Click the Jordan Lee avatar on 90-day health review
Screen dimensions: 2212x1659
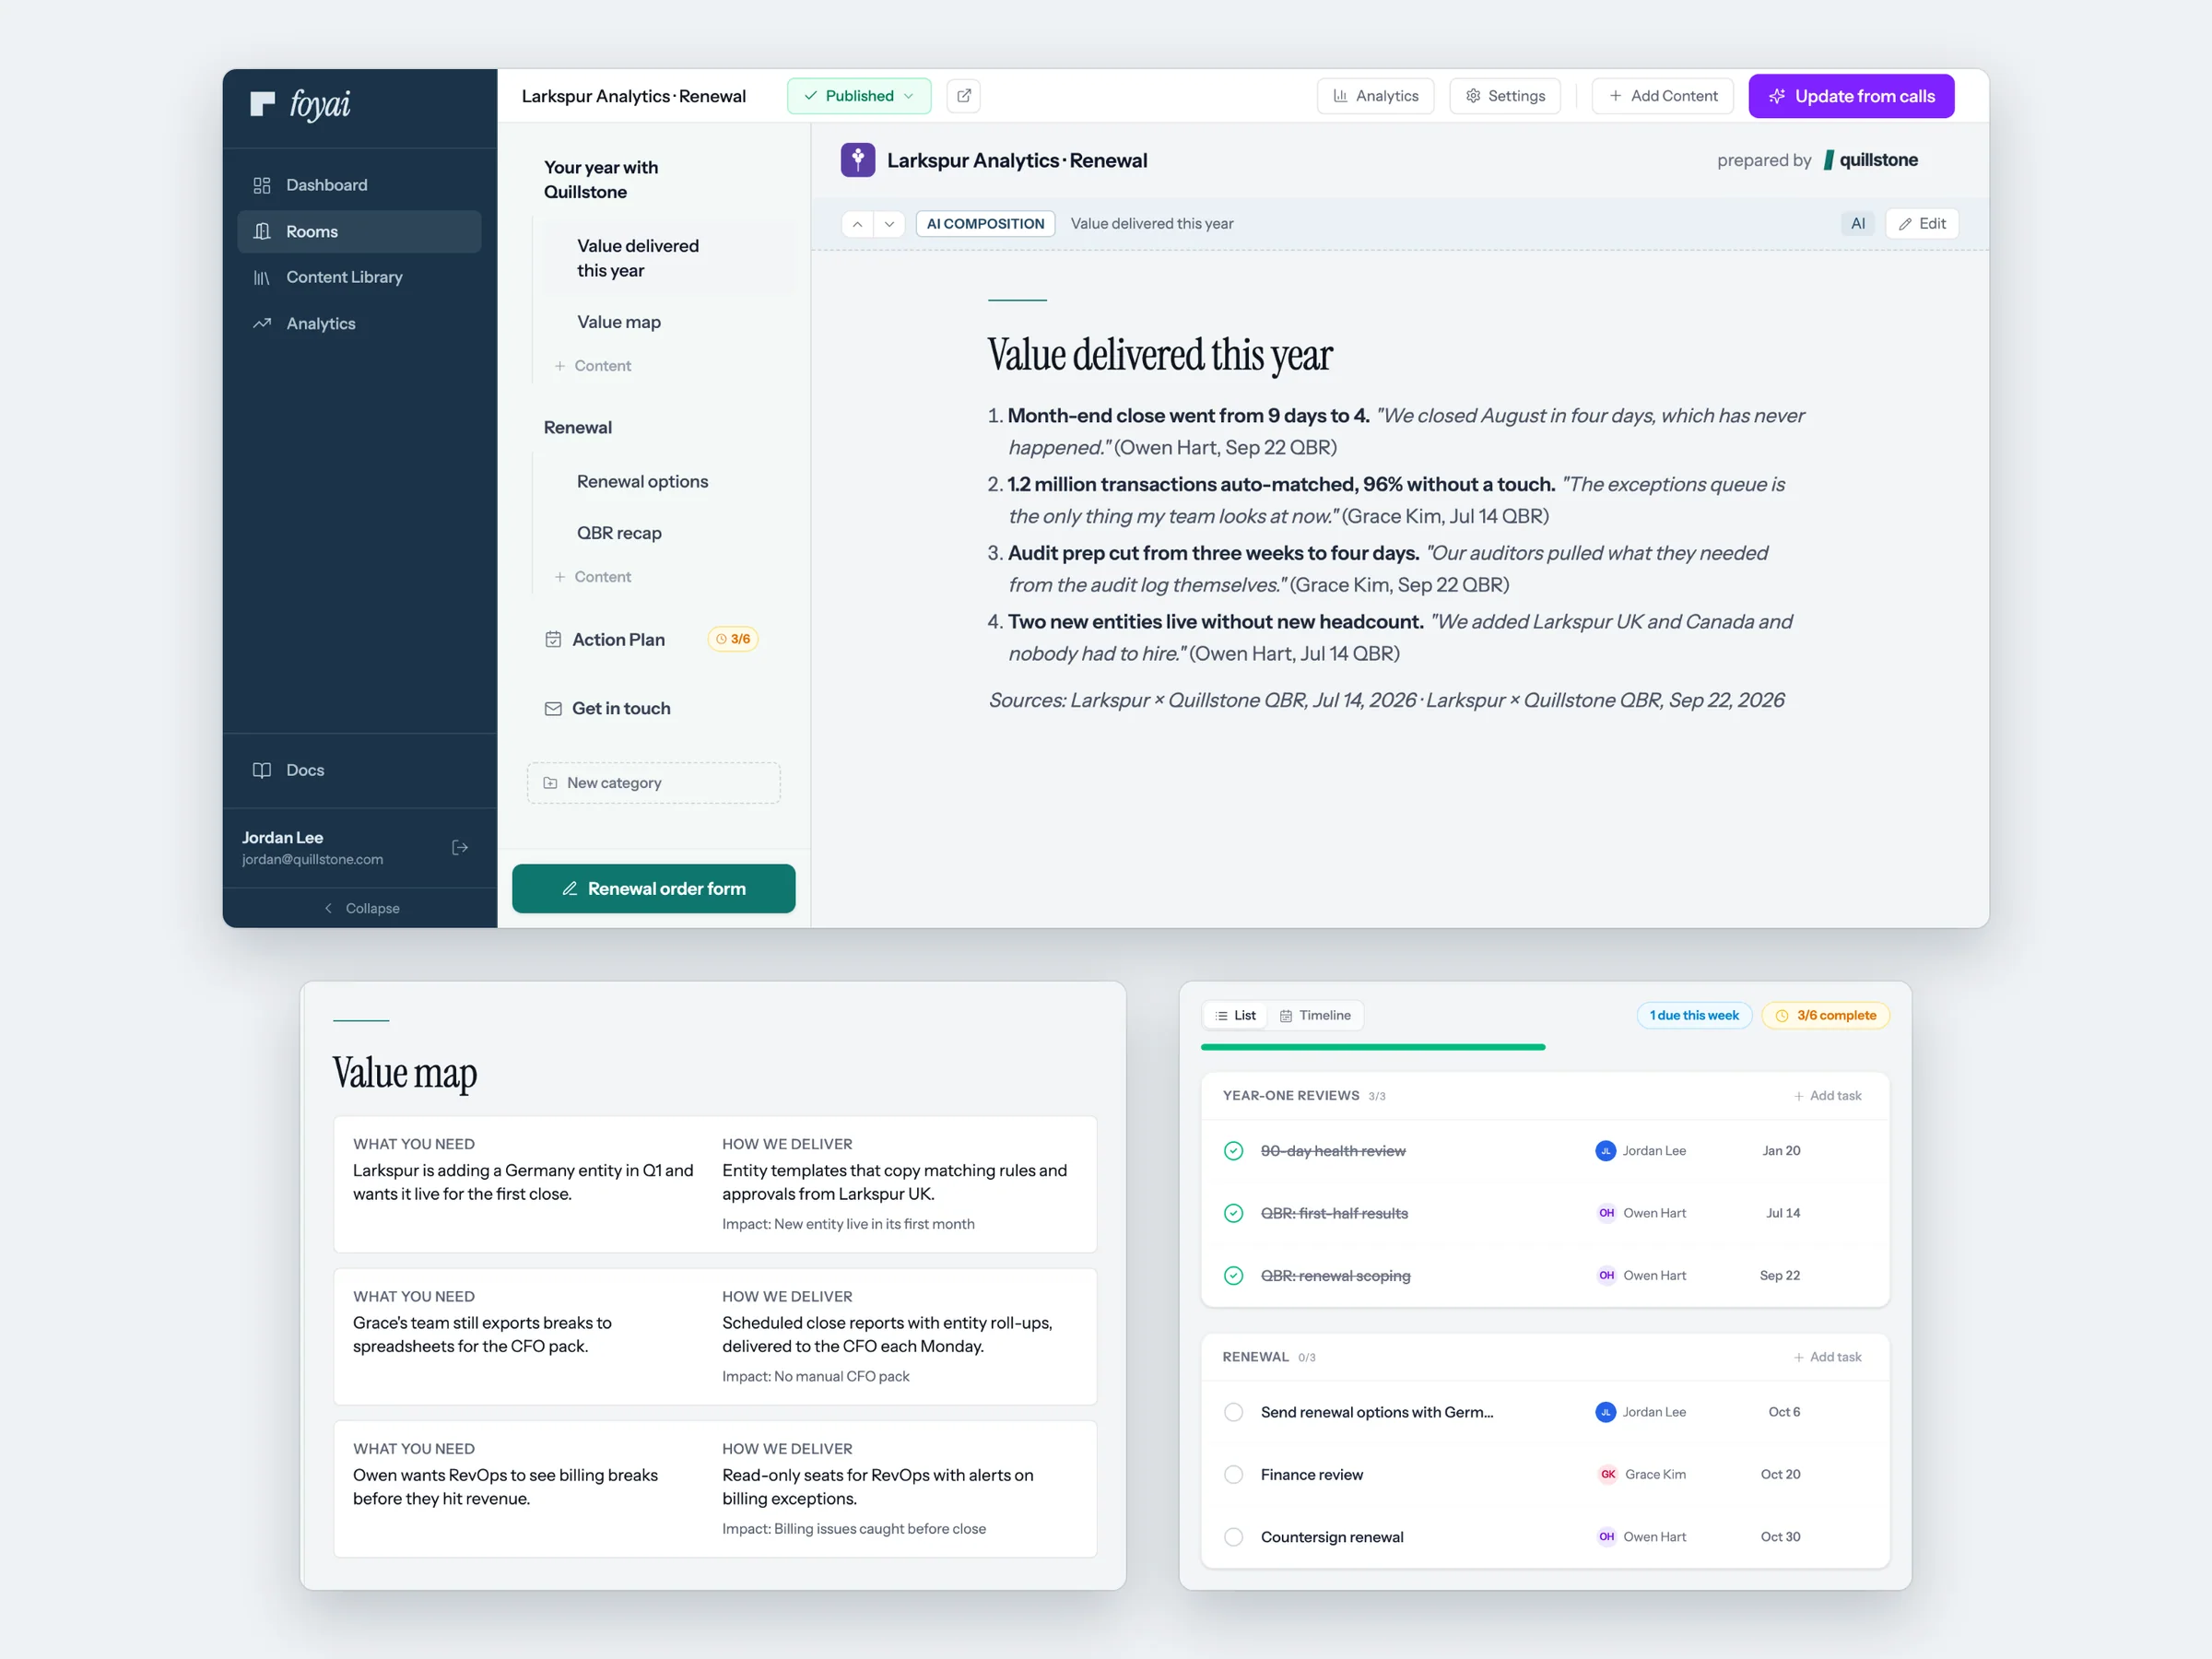pyautogui.click(x=1605, y=1150)
